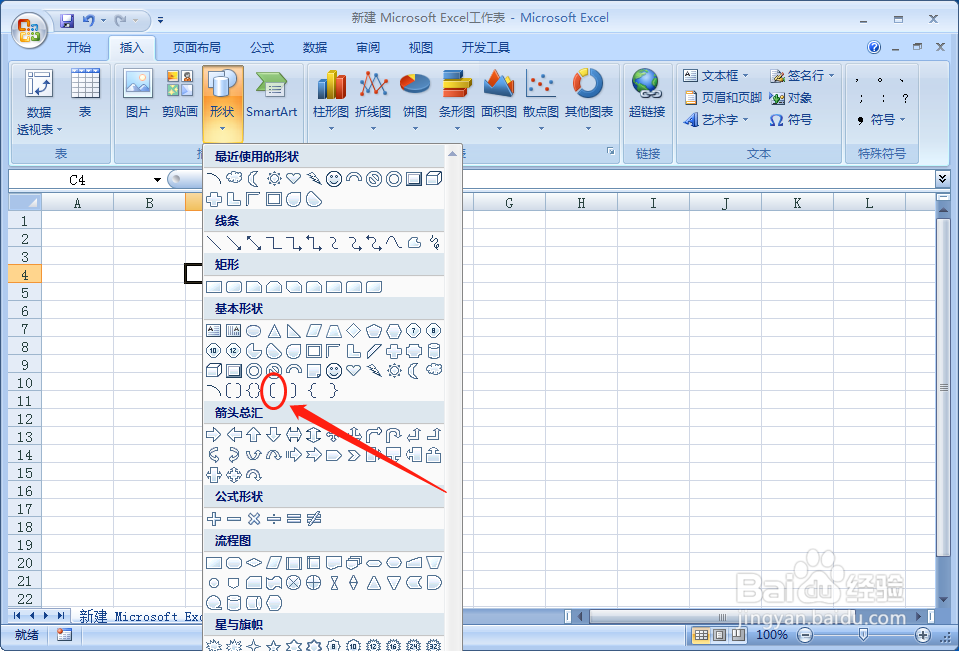Expand the formula bar chevron

(942, 179)
